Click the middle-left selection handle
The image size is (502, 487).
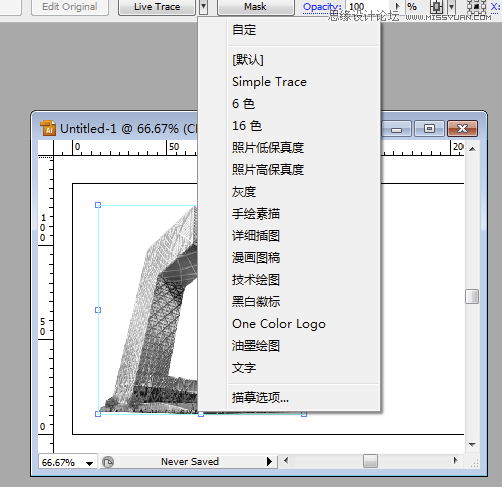[98, 310]
